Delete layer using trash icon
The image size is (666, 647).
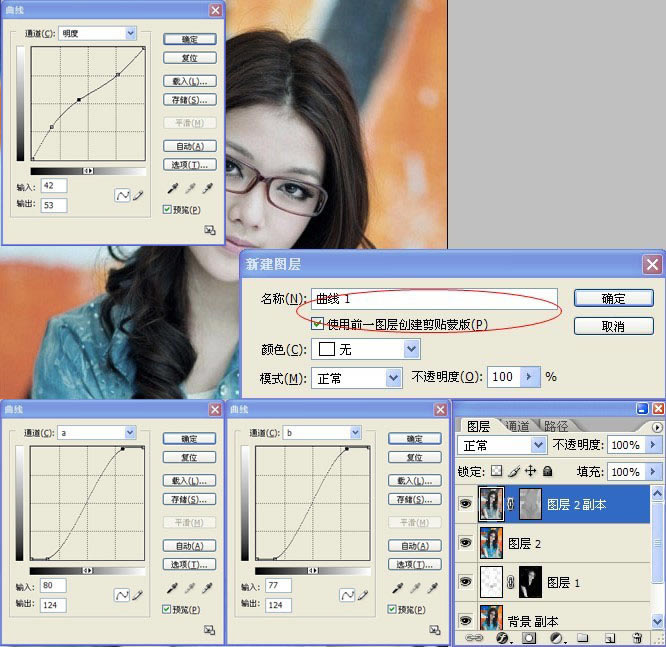637,638
